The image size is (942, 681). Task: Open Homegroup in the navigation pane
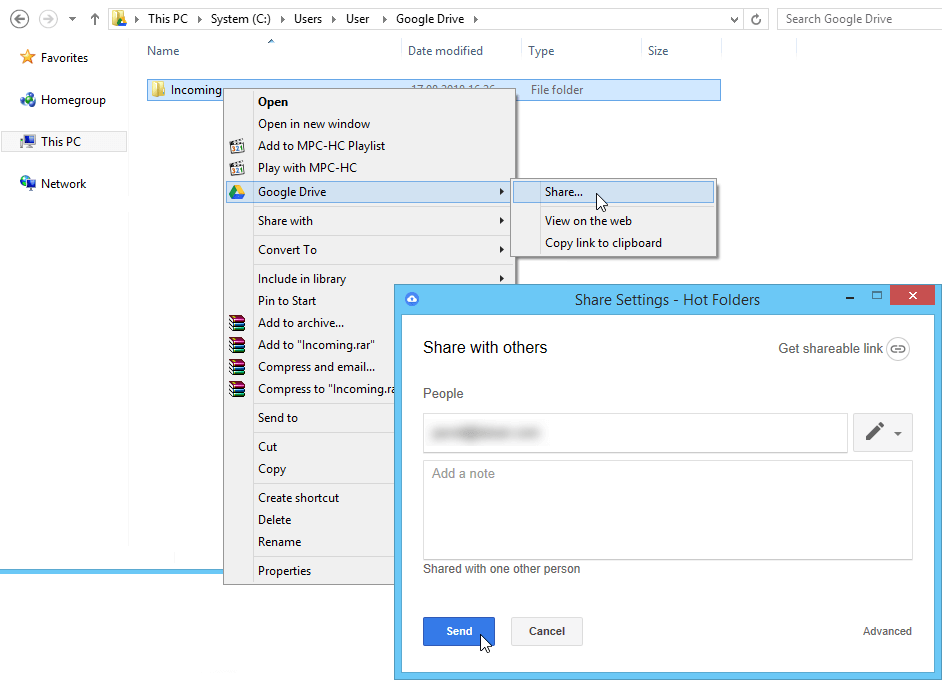73,100
